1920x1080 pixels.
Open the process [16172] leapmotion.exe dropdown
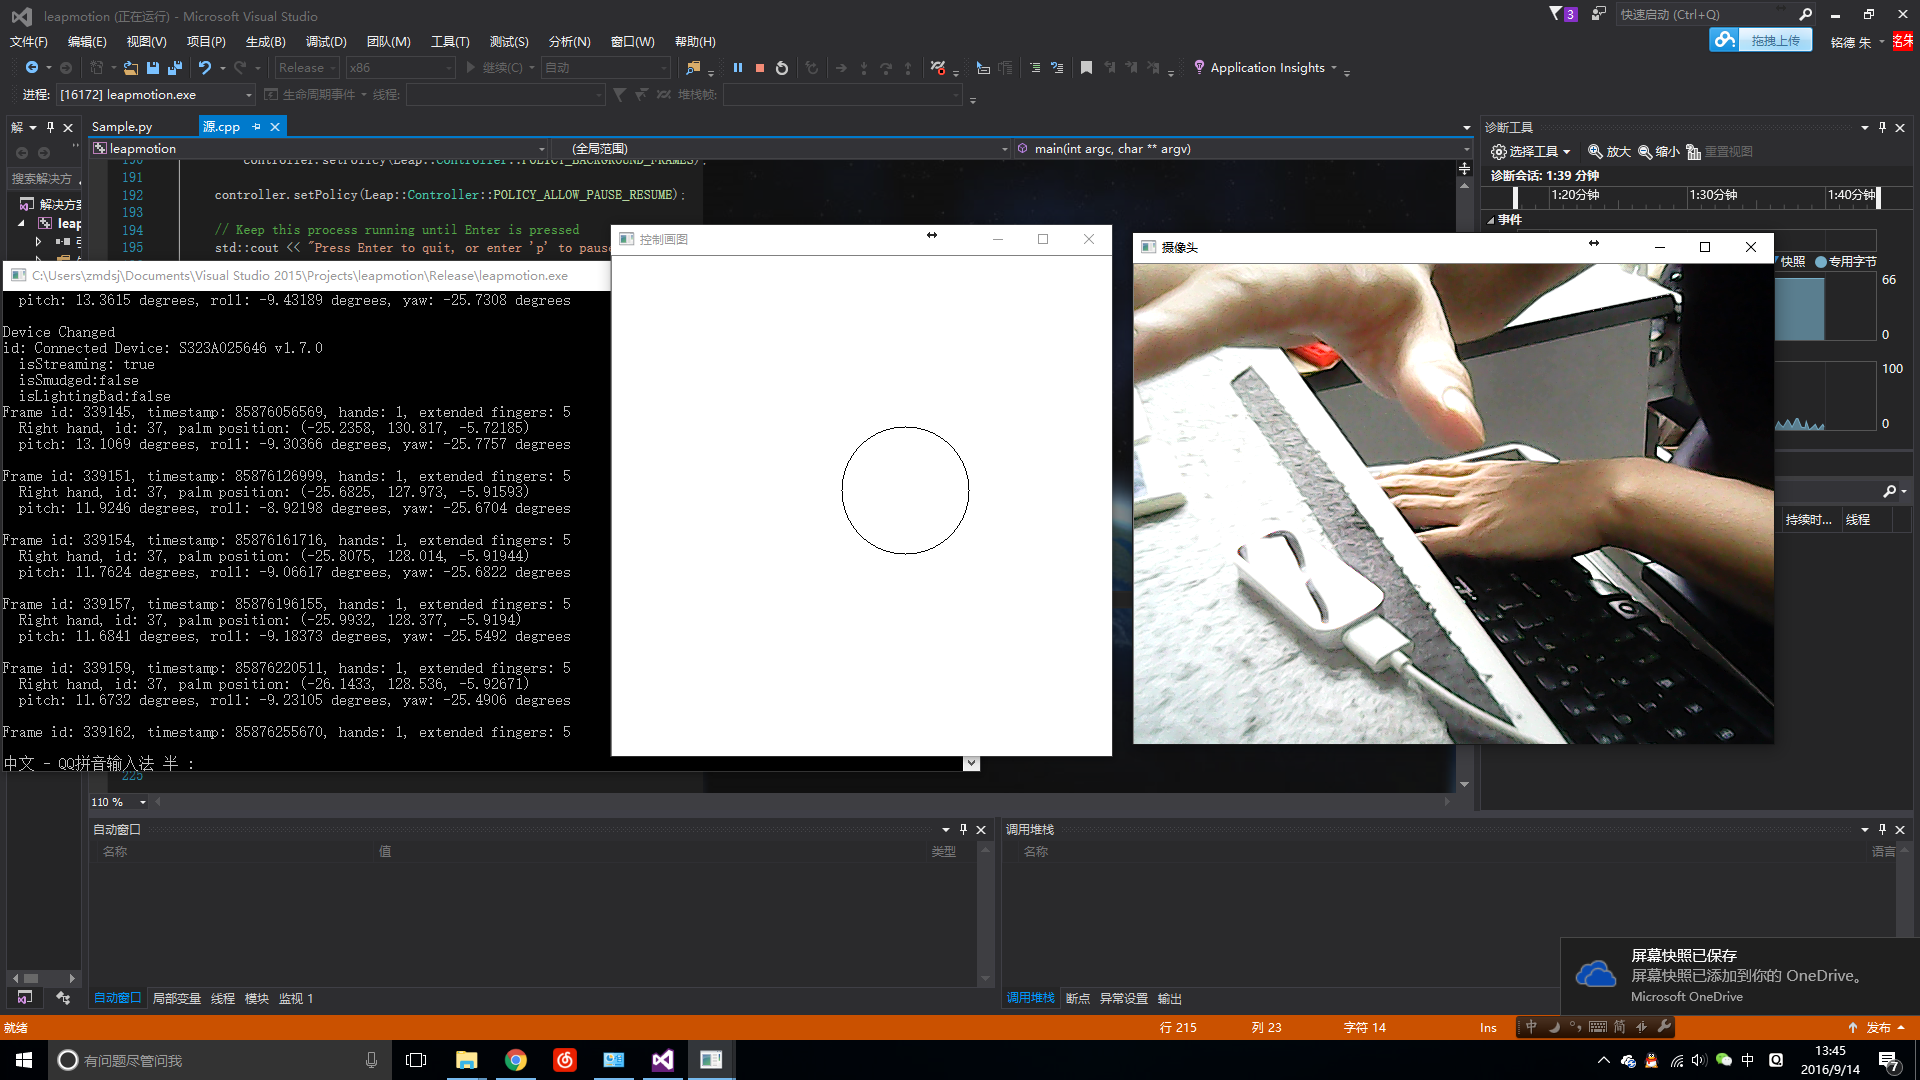[155, 95]
